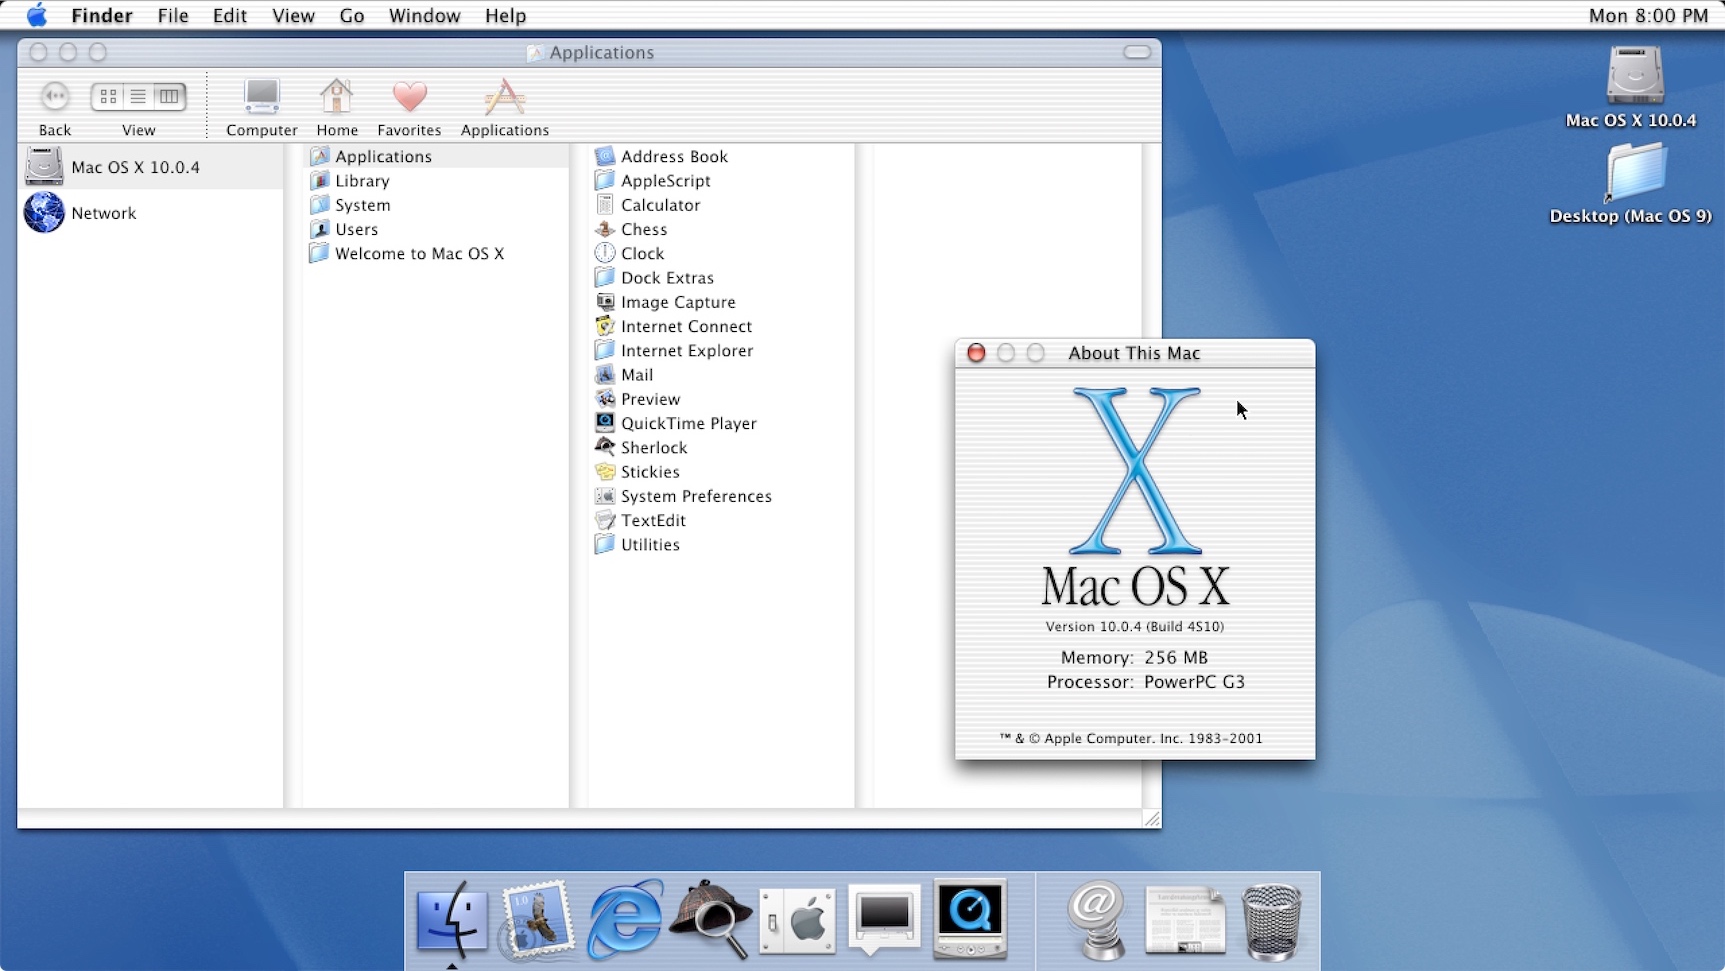This screenshot has width=1725, height=971.
Task: Click the Back arrow button
Action: (55, 97)
